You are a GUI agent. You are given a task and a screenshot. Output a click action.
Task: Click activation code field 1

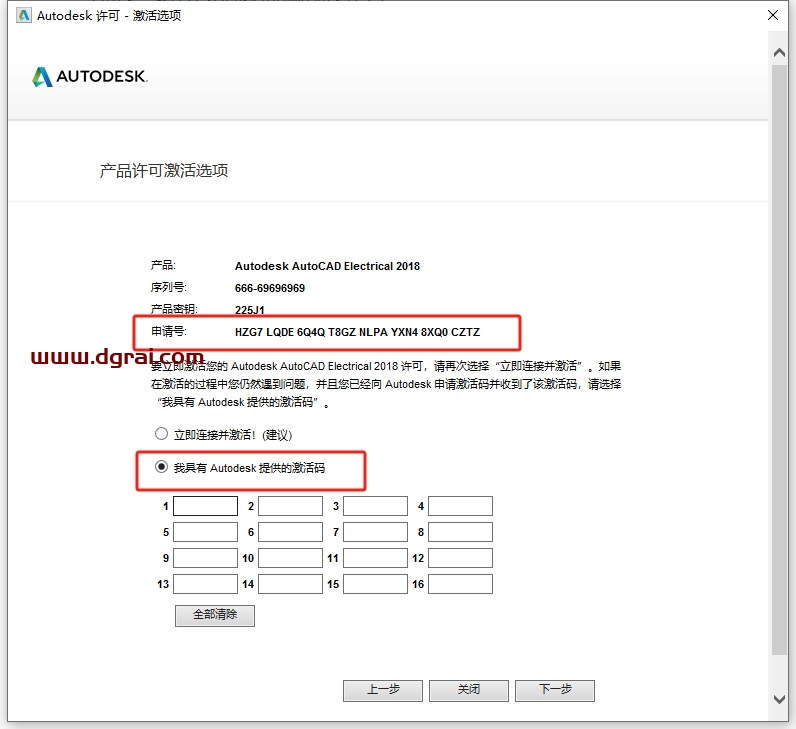click(206, 506)
